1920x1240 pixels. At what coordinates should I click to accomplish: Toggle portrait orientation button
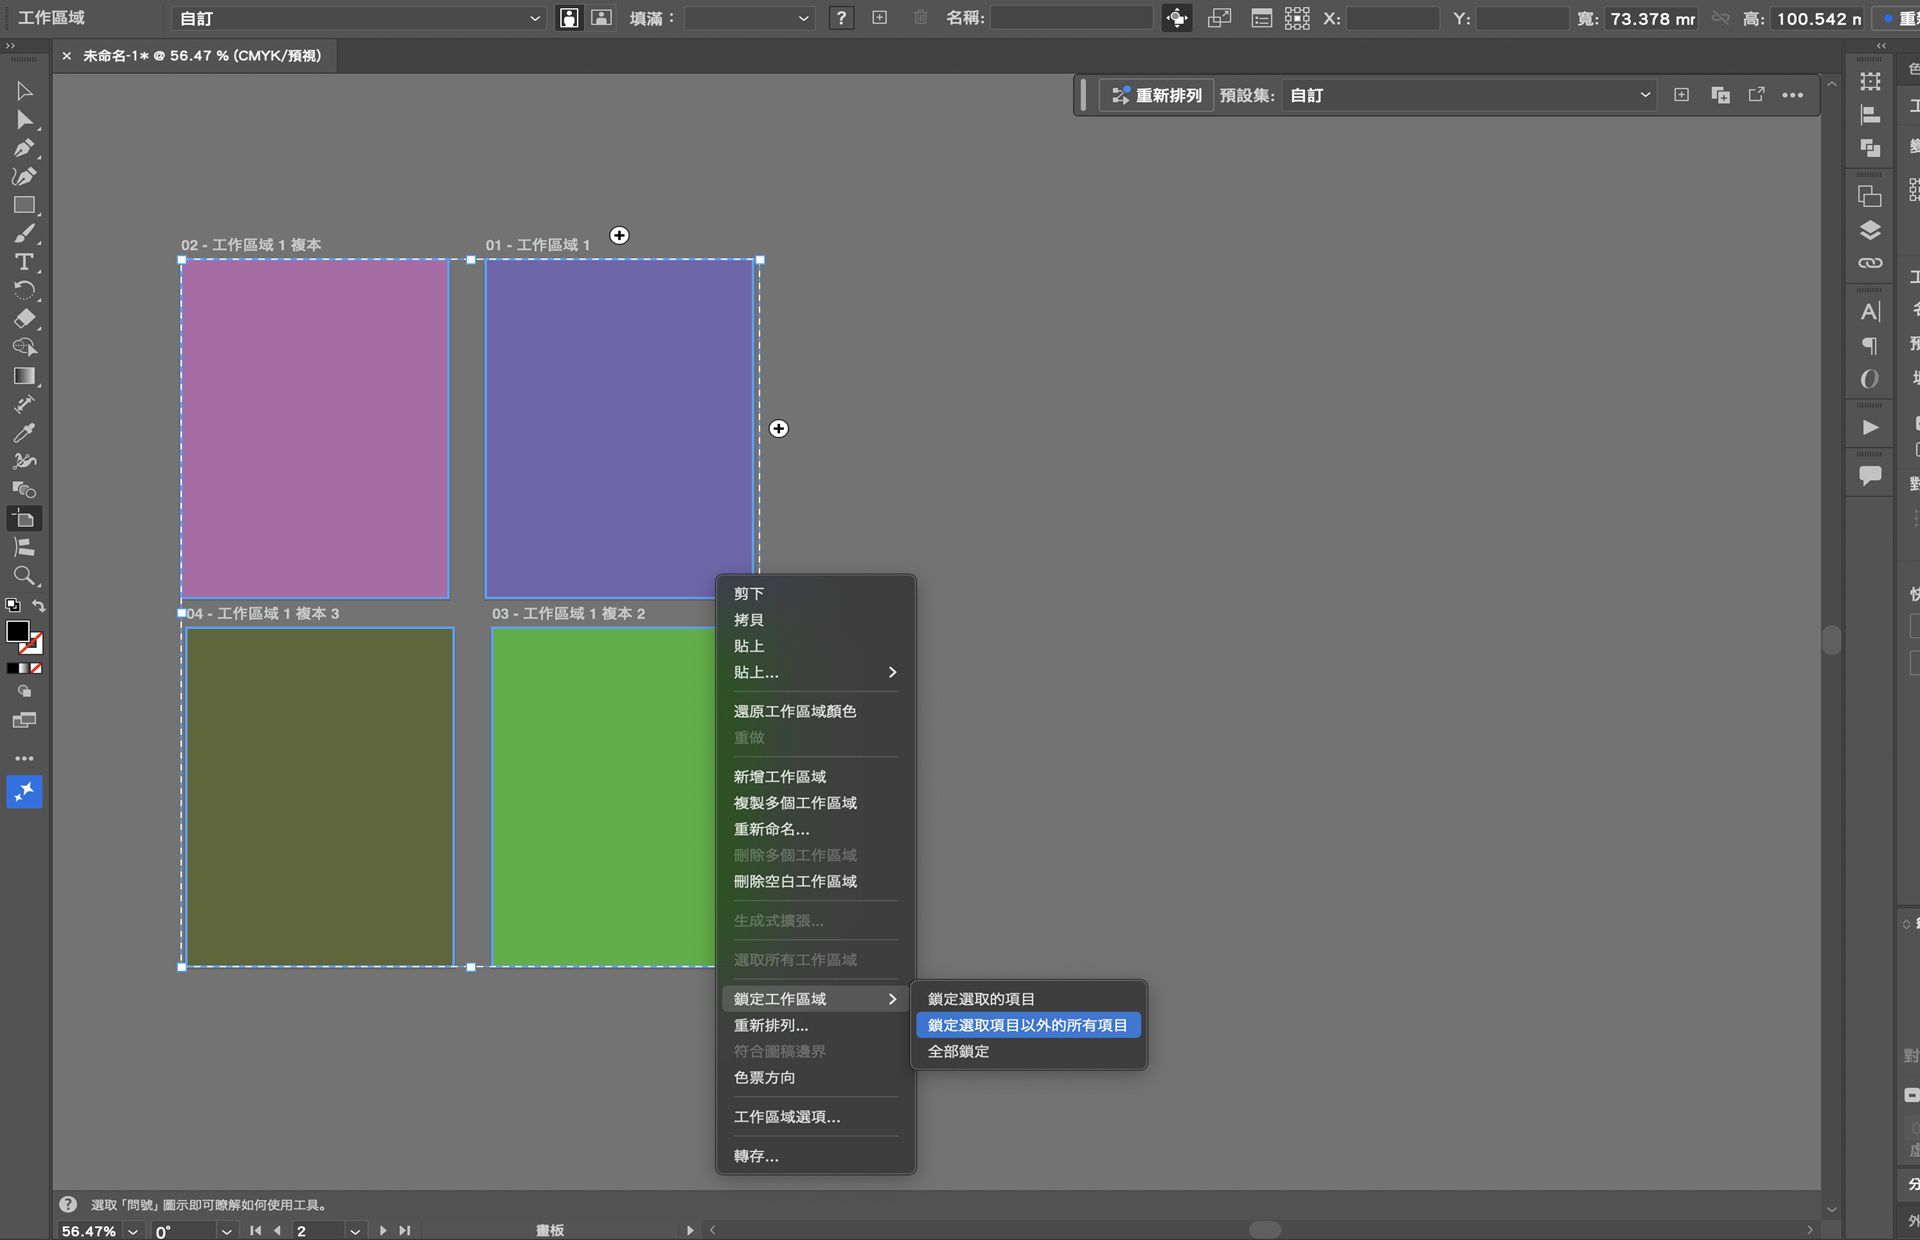tap(569, 18)
